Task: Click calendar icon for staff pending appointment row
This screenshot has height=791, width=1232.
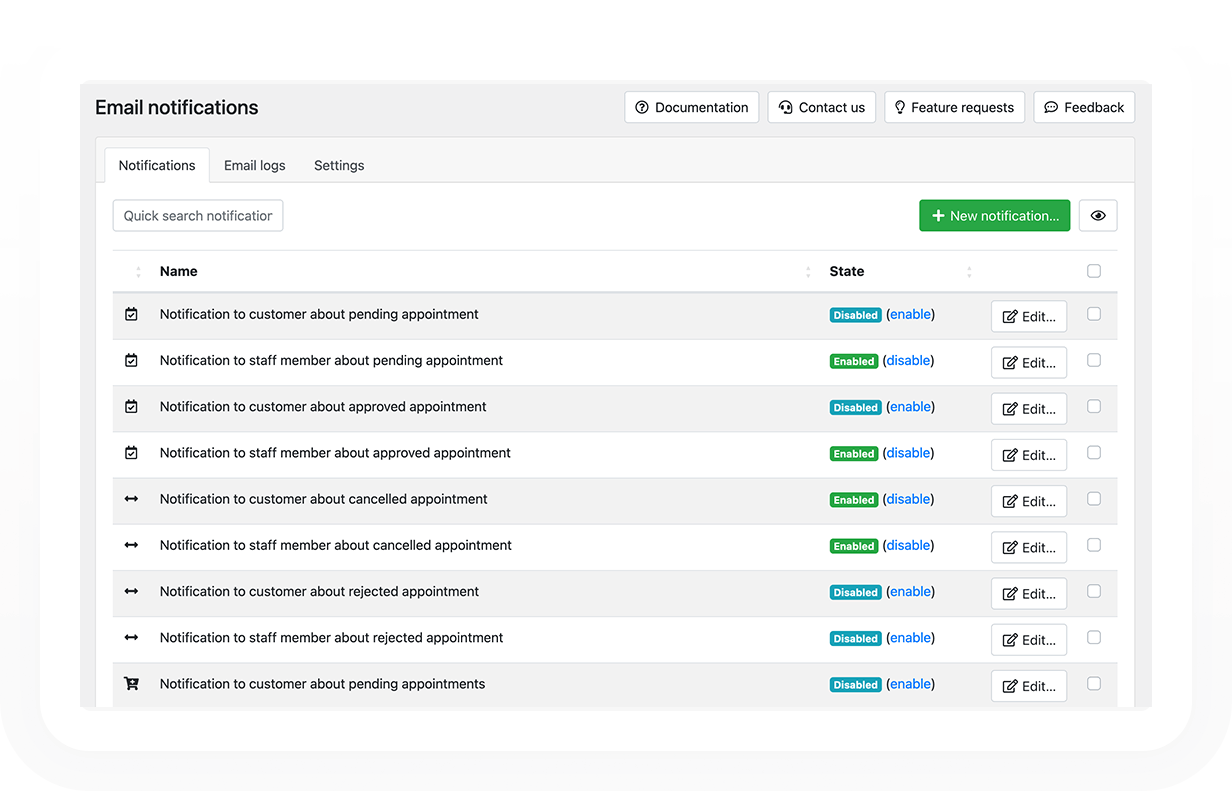Action: [x=131, y=360]
